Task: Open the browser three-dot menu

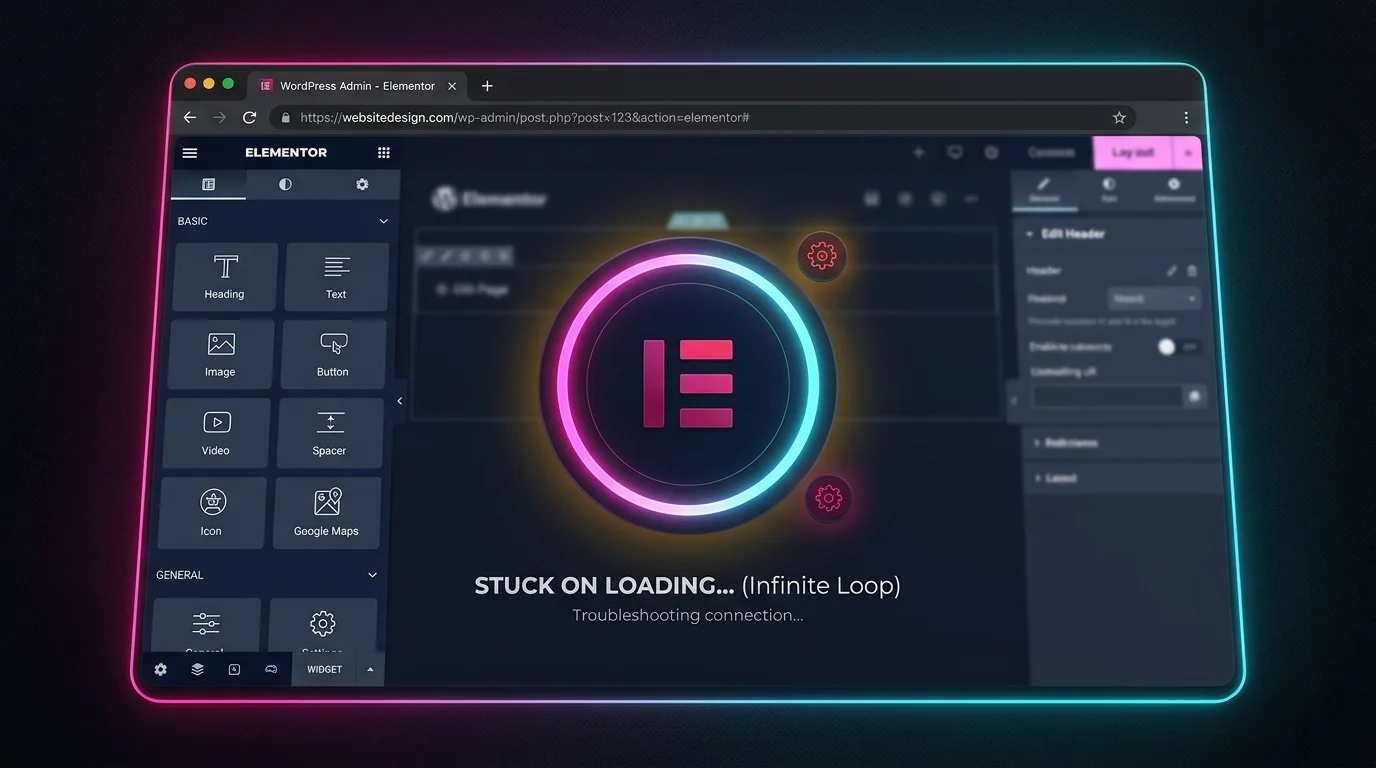Action: click(1186, 118)
